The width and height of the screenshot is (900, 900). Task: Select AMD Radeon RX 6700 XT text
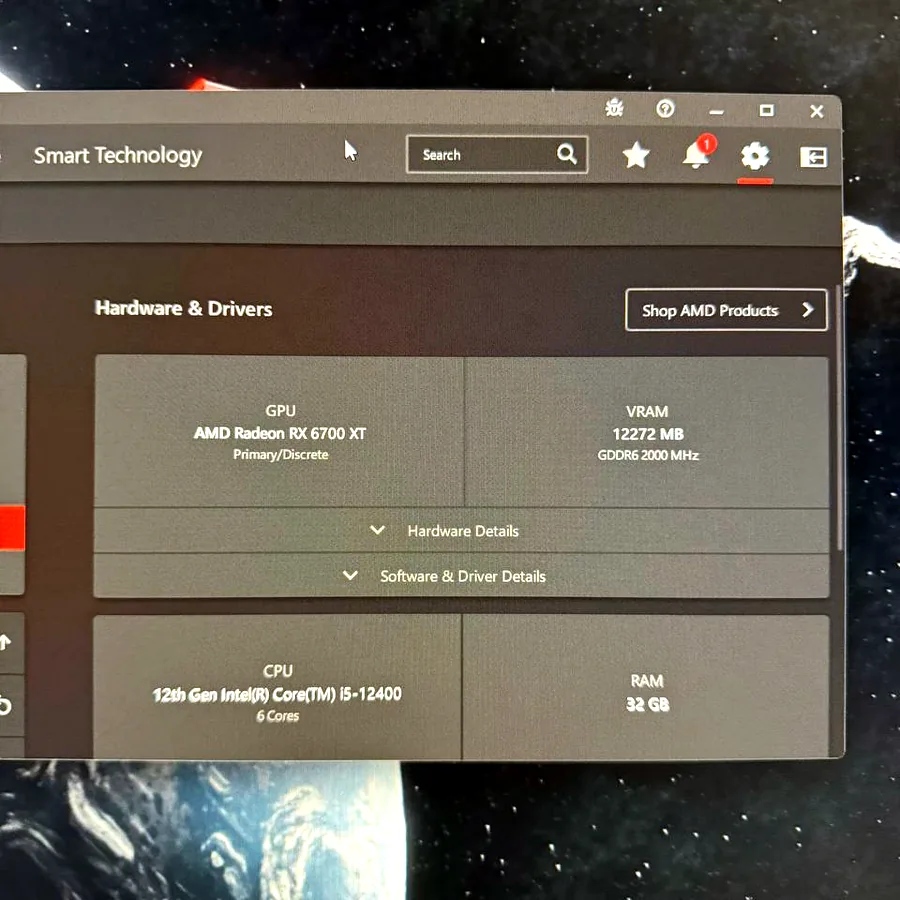280,433
